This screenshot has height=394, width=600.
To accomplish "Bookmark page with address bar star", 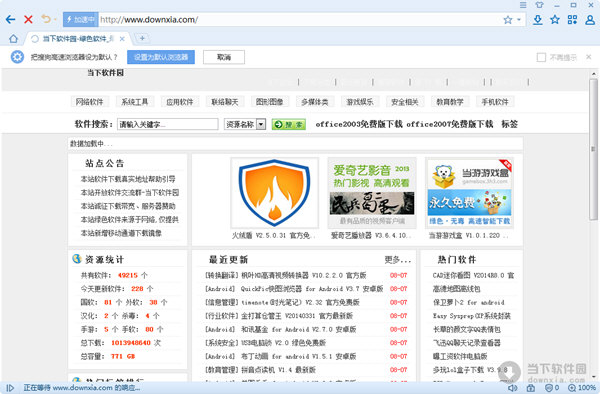I will [508, 20].
